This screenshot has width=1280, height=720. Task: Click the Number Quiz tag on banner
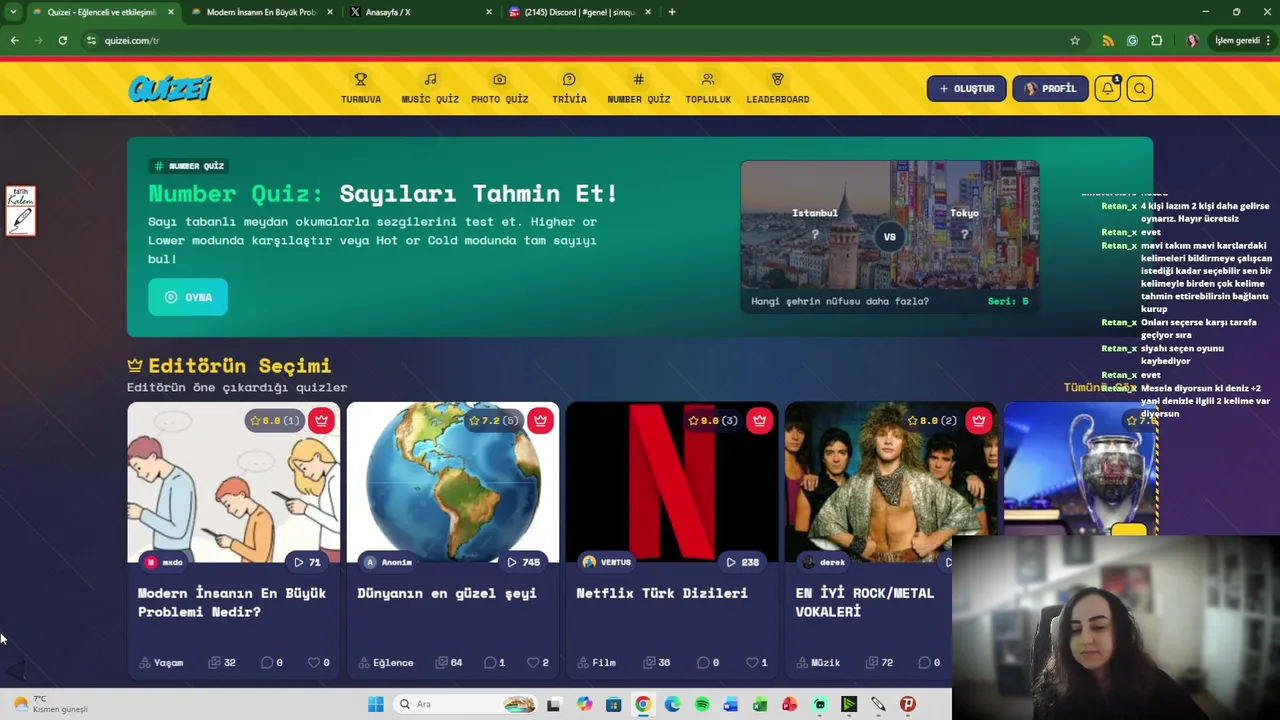[189, 165]
